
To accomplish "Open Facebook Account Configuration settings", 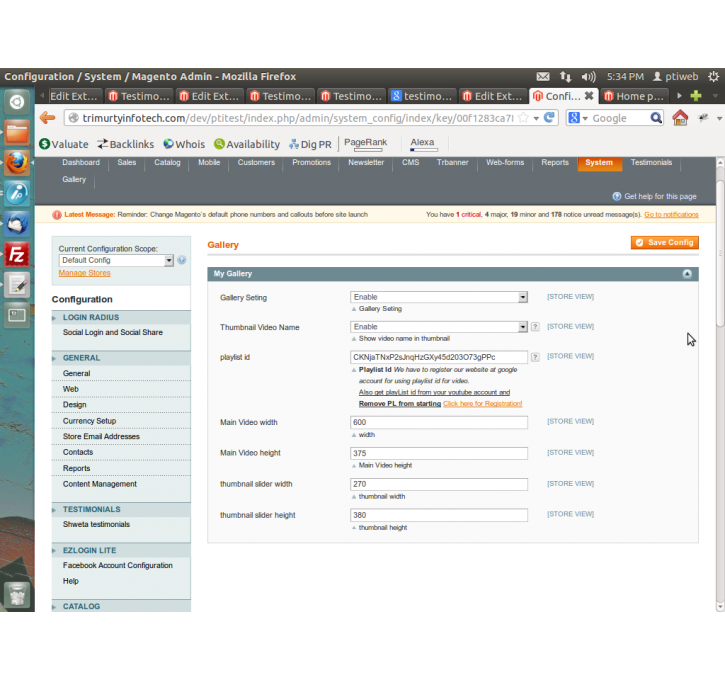I will (117, 565).
